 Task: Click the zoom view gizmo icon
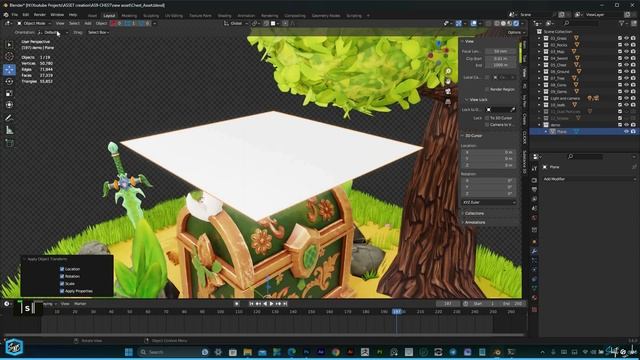click(x=448, y=71)
